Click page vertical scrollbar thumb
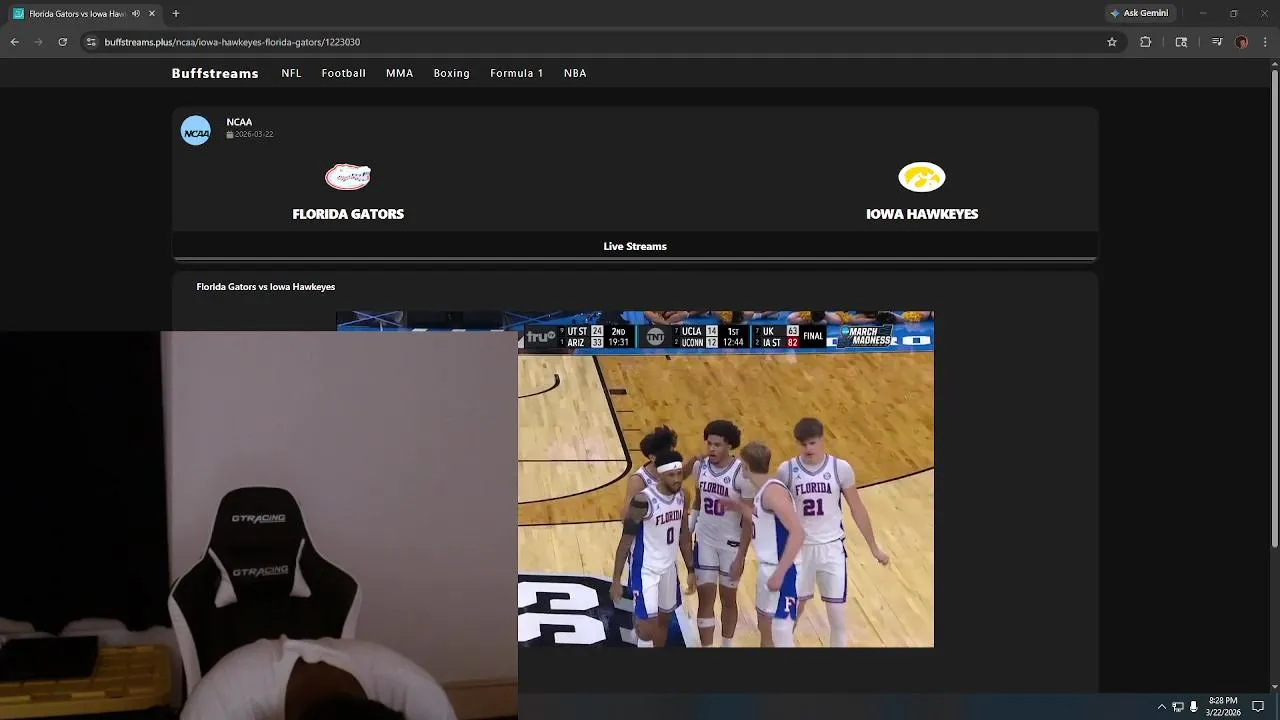 tap(1274, 310)
